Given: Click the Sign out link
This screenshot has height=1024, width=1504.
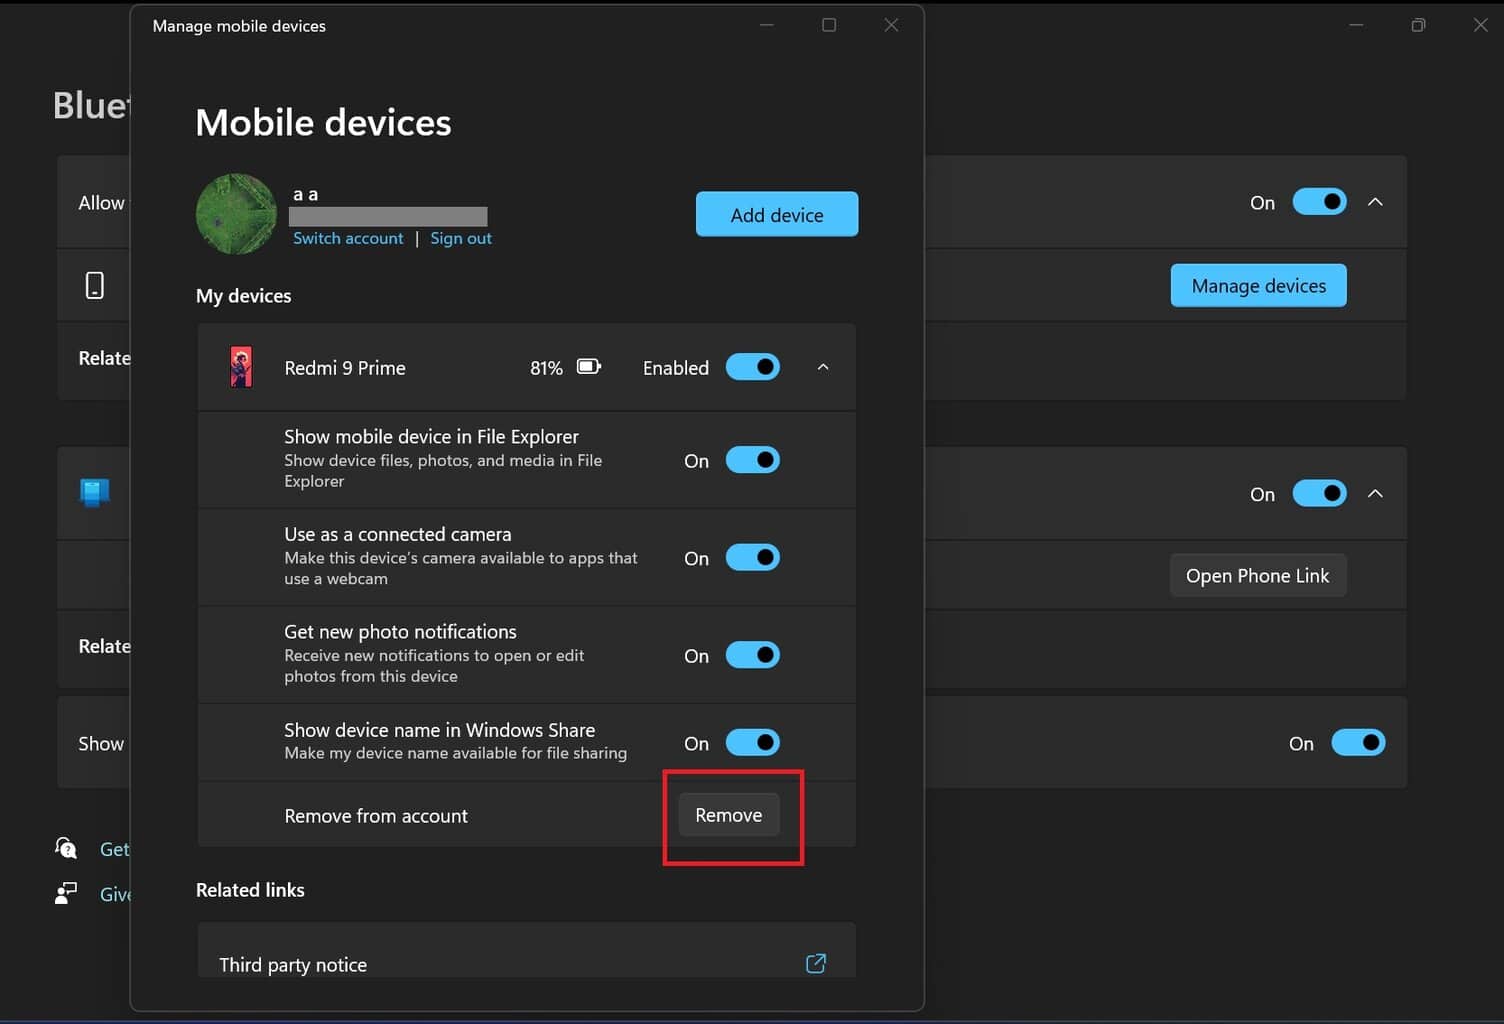Looking at the screenshot, I should (461, 238).
